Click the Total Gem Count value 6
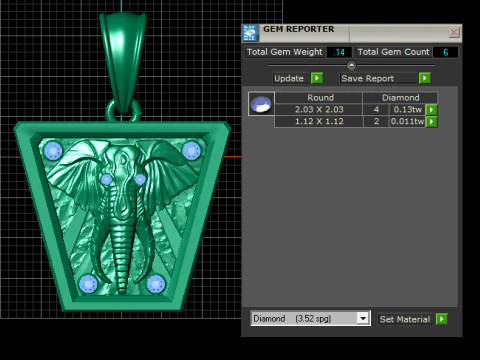 point(445,52)
